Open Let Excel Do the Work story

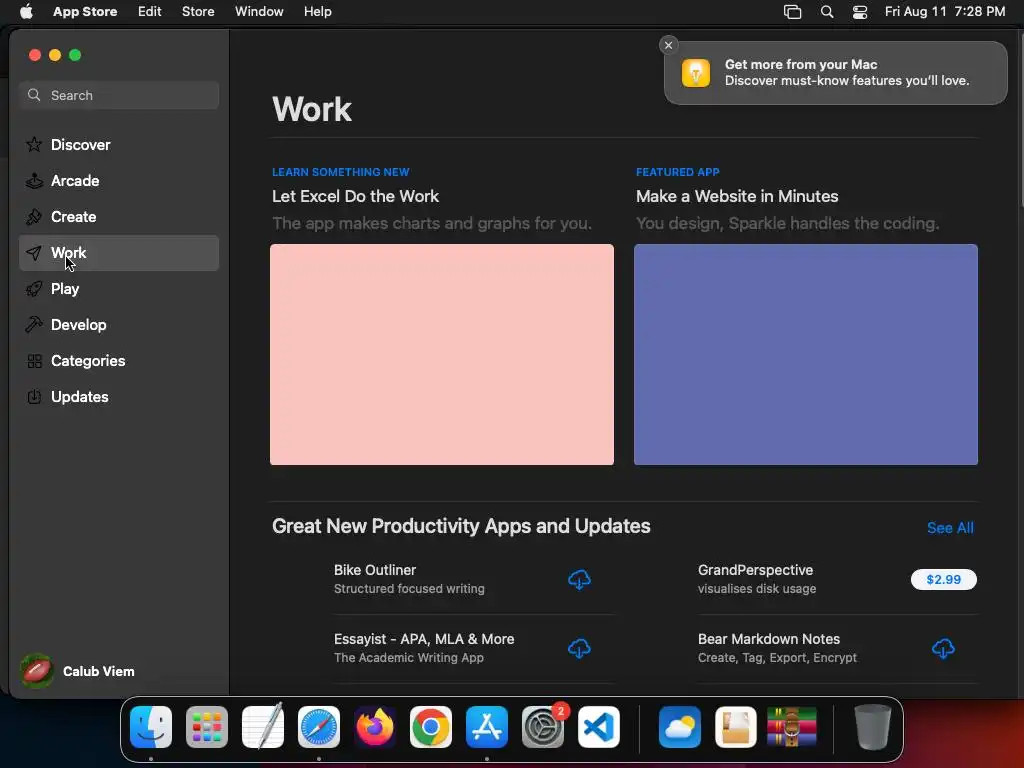point(355,196)
